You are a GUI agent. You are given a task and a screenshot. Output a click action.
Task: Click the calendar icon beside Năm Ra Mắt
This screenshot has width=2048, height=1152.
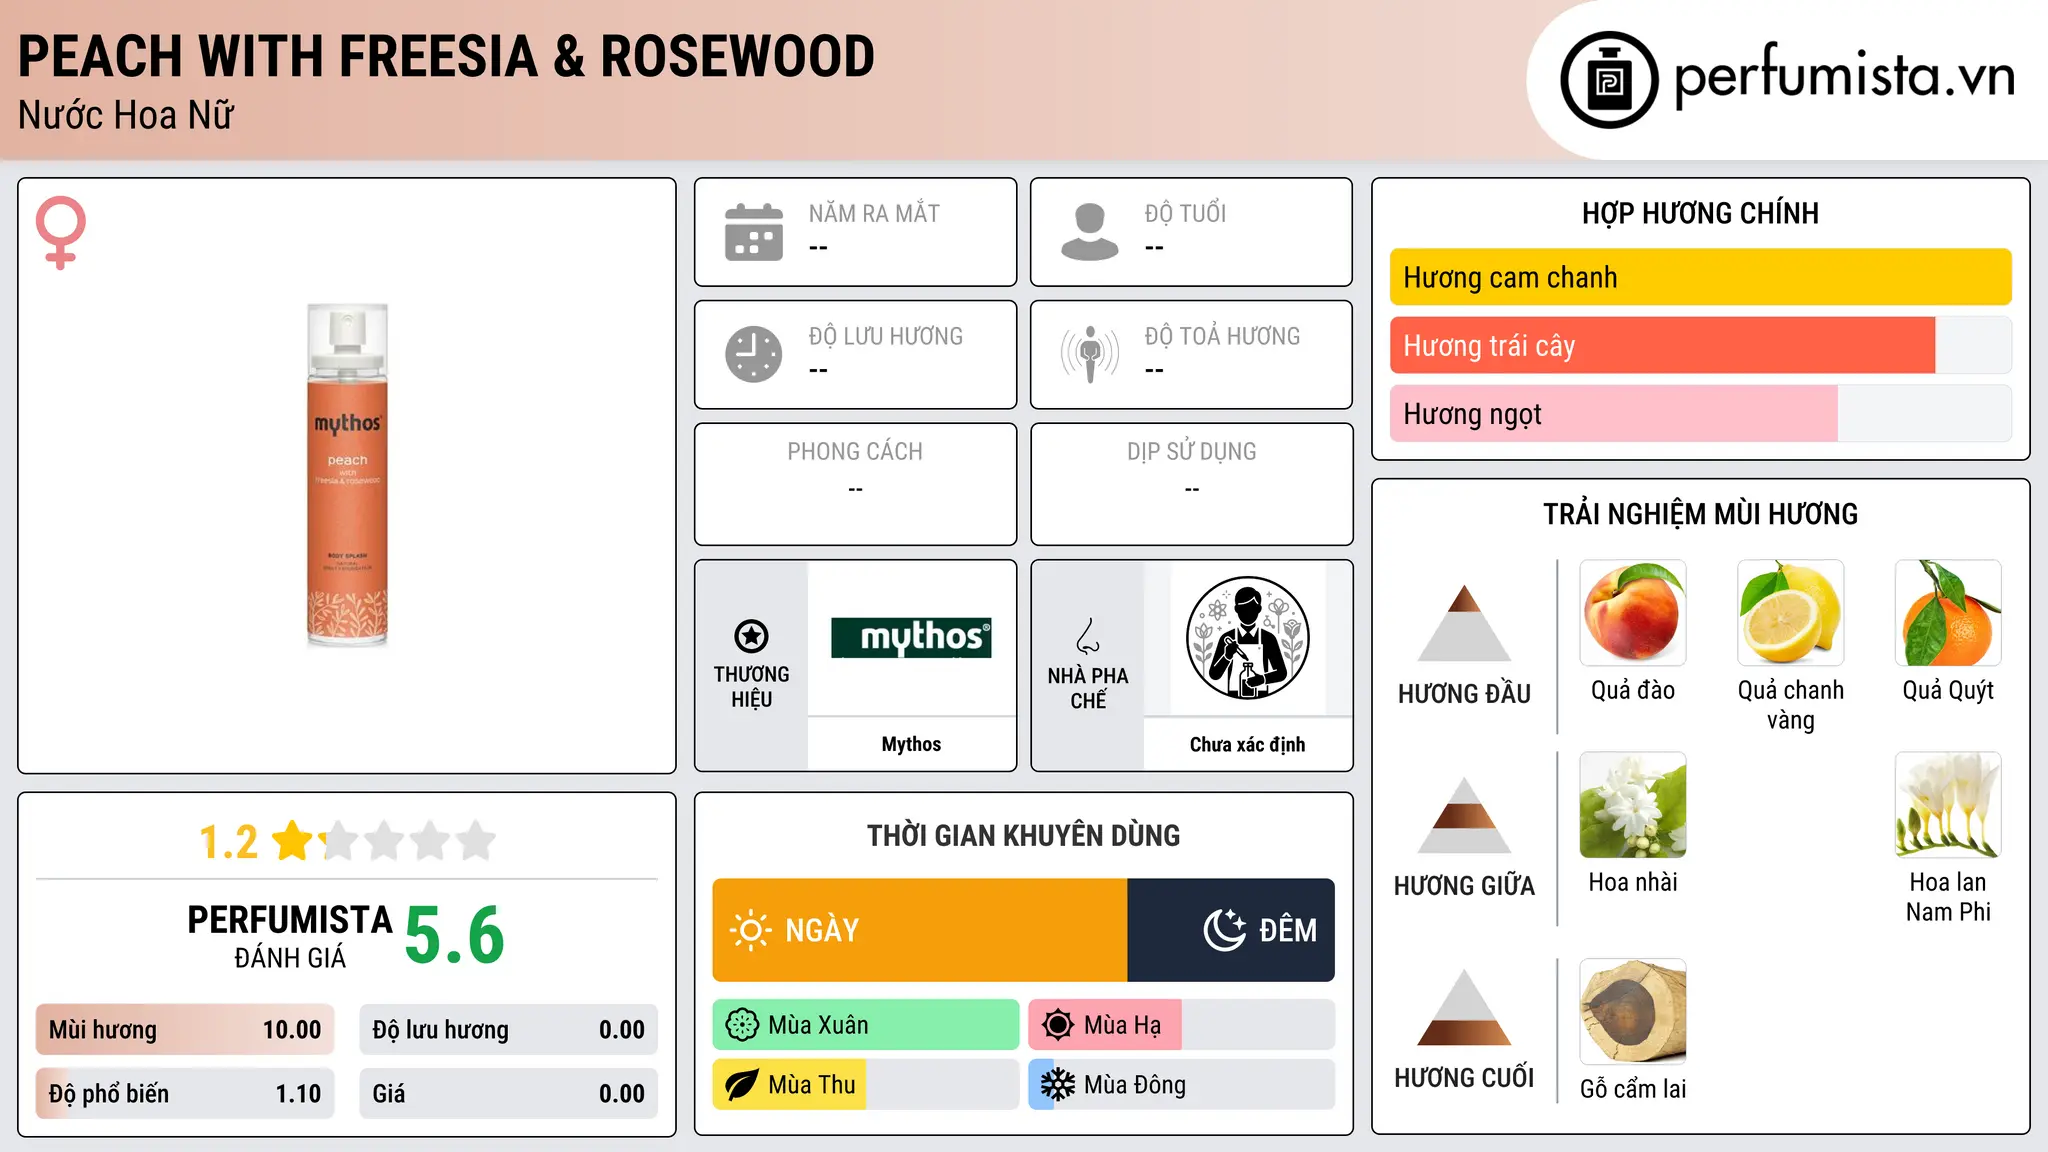[754, 232]
